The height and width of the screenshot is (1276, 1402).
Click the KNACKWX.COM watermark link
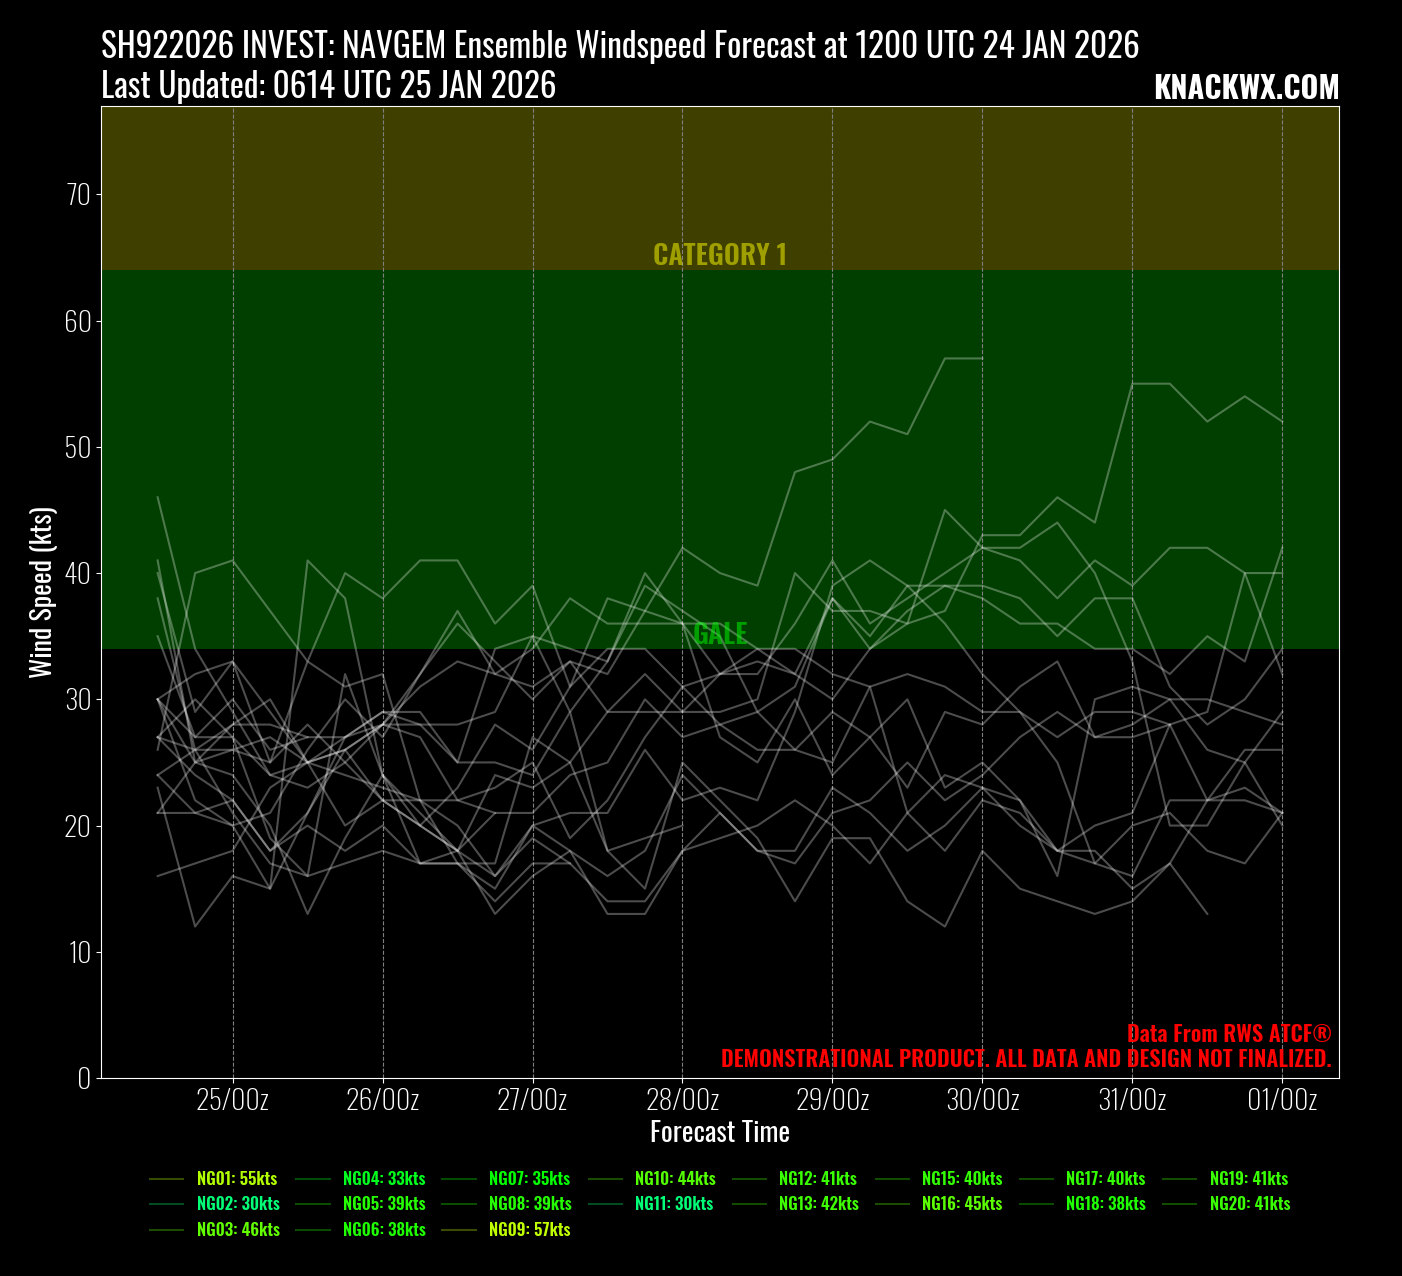(x=1246, y=88)
